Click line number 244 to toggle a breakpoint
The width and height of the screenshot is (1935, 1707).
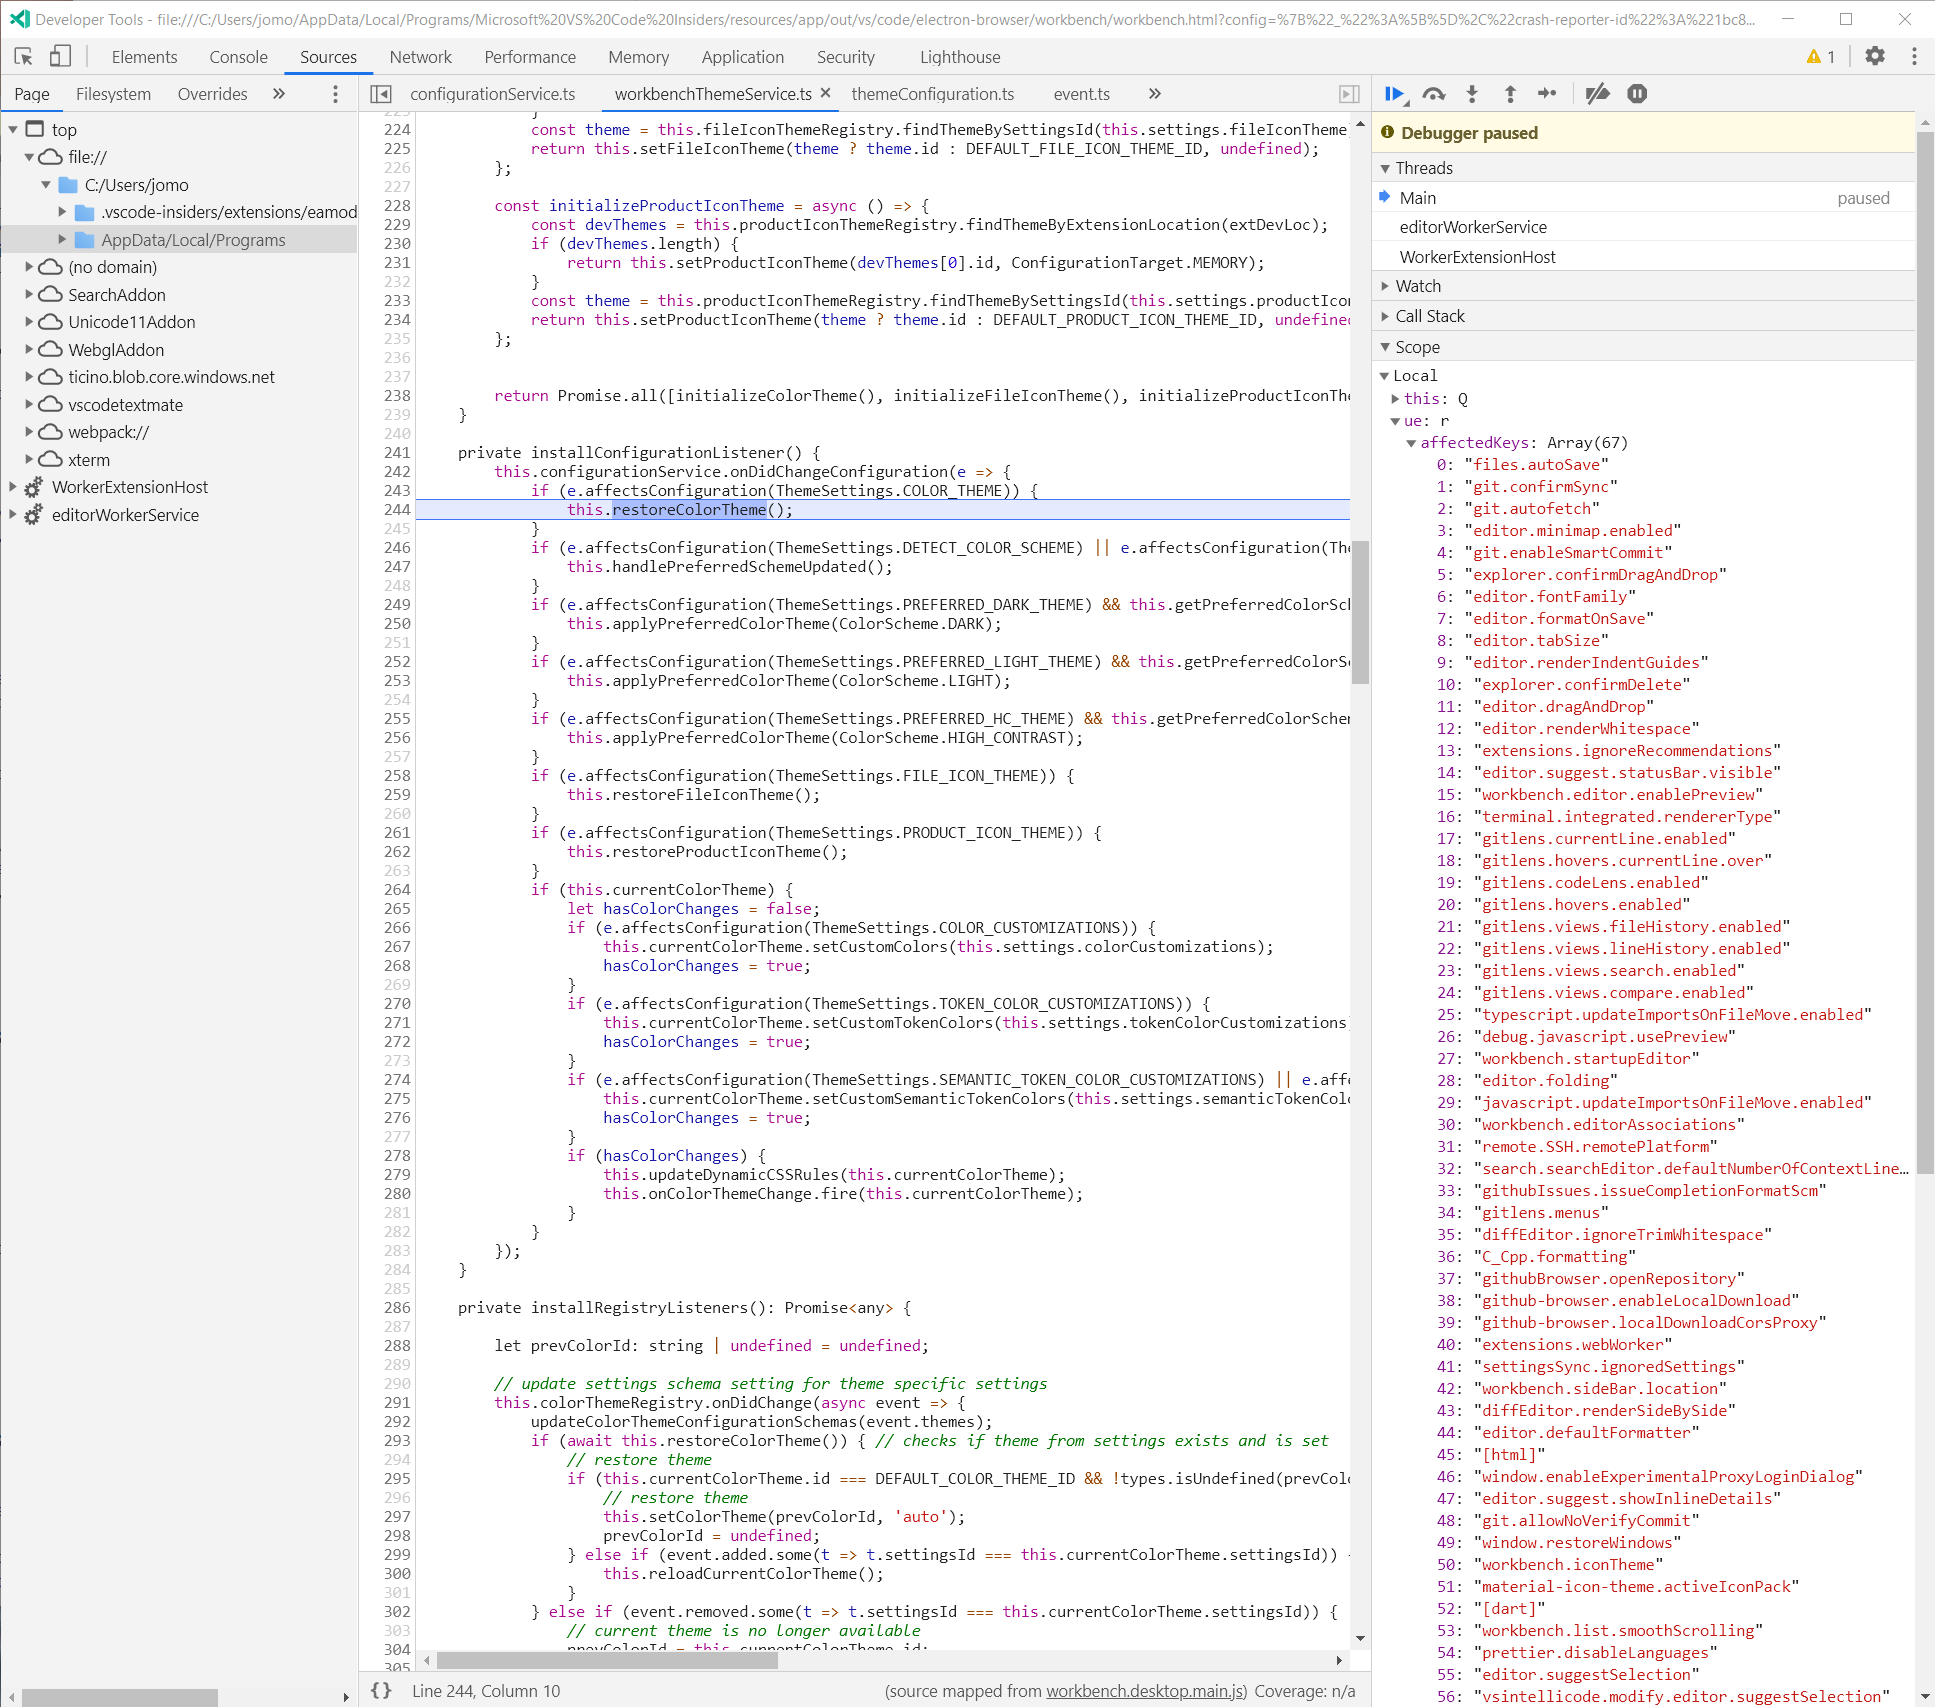pyautogui.click(x=397, y=509)
